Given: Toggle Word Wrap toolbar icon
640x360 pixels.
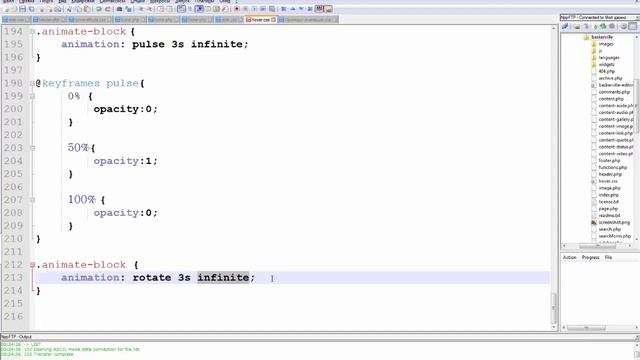Looking at the screenshot, I should pyautogui.click(x=182, y=9).
